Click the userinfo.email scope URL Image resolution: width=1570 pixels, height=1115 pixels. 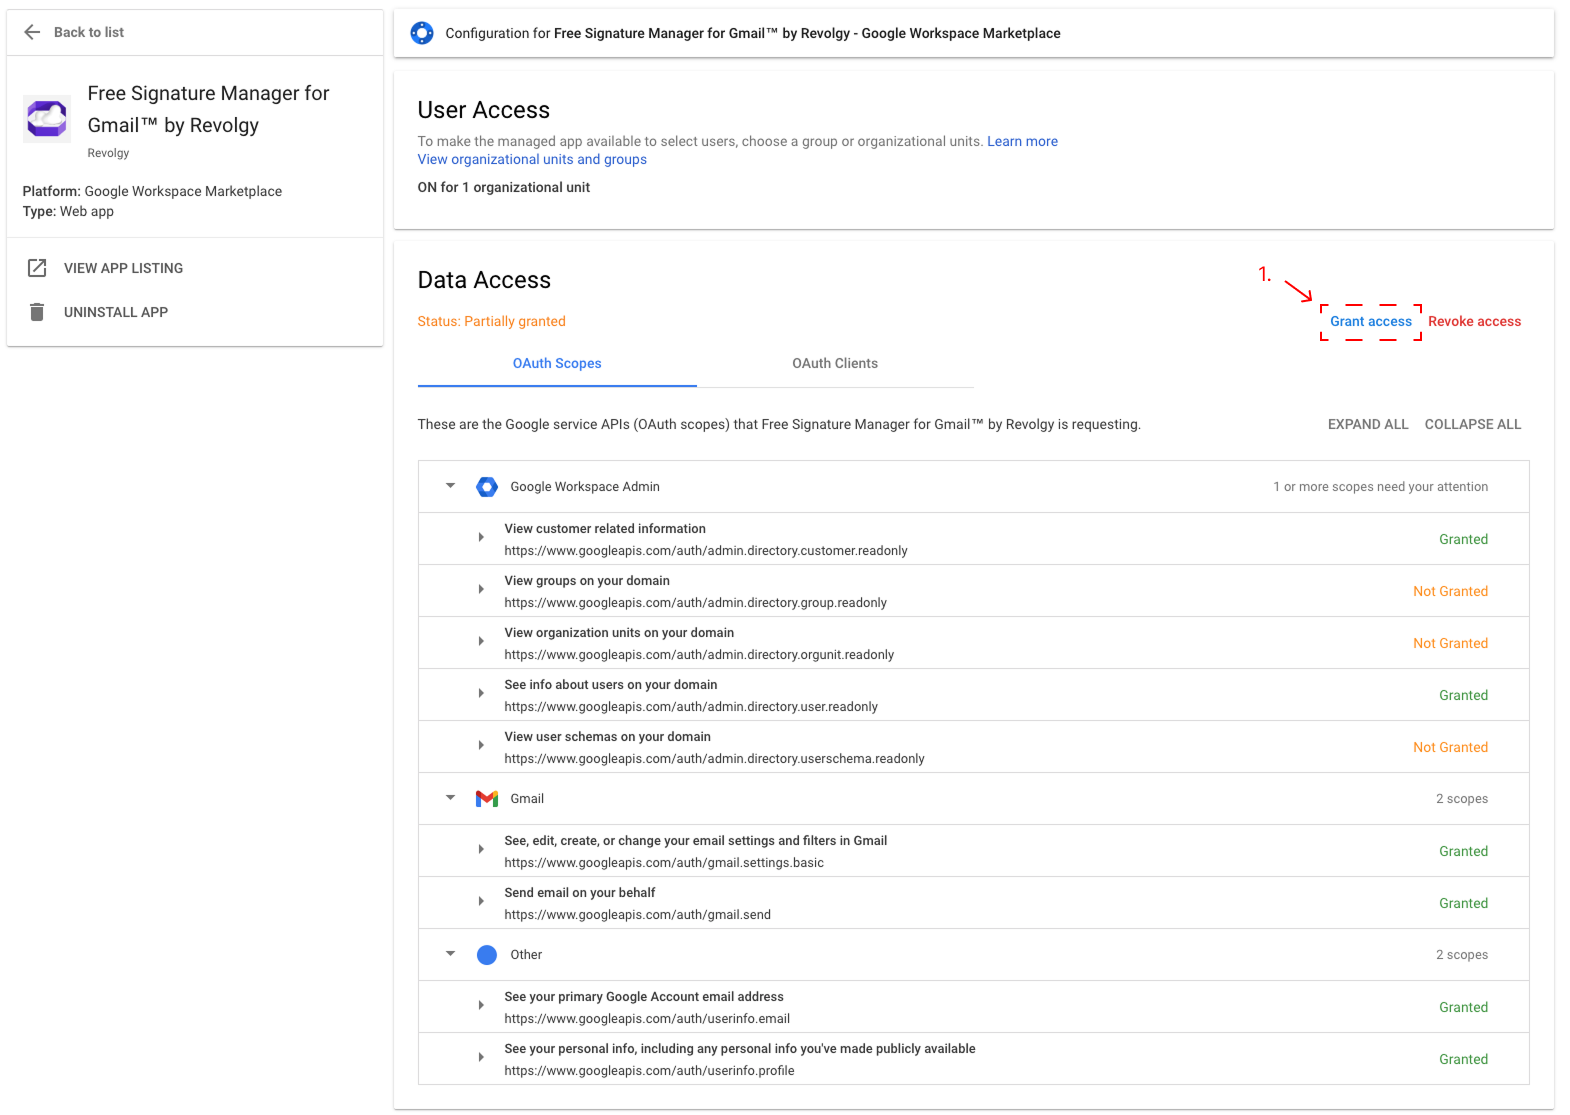coord(647,1019)
